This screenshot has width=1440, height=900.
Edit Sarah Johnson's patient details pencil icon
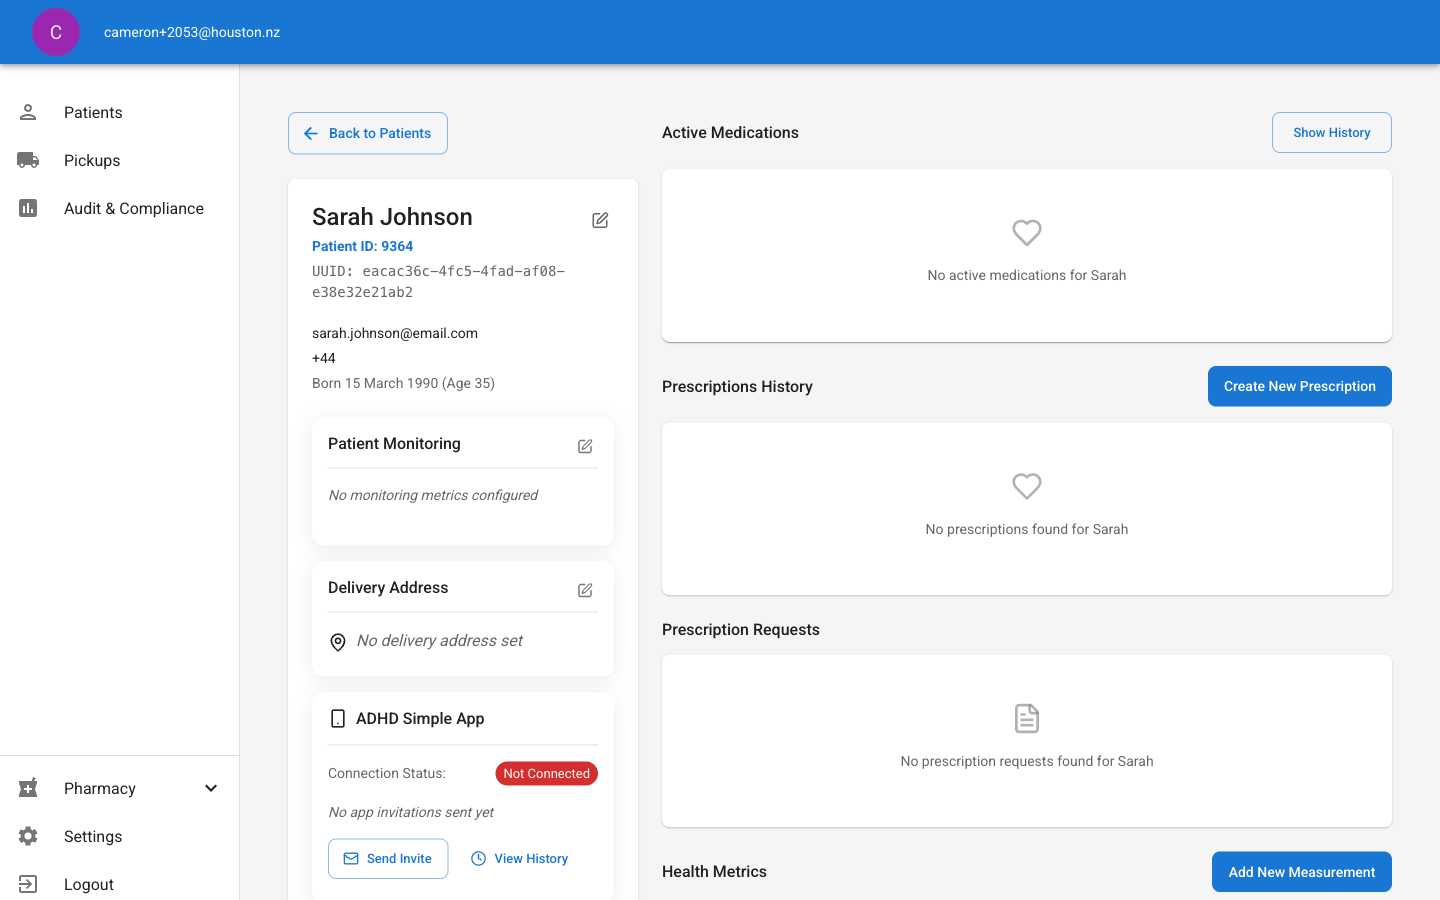(600, 220)
